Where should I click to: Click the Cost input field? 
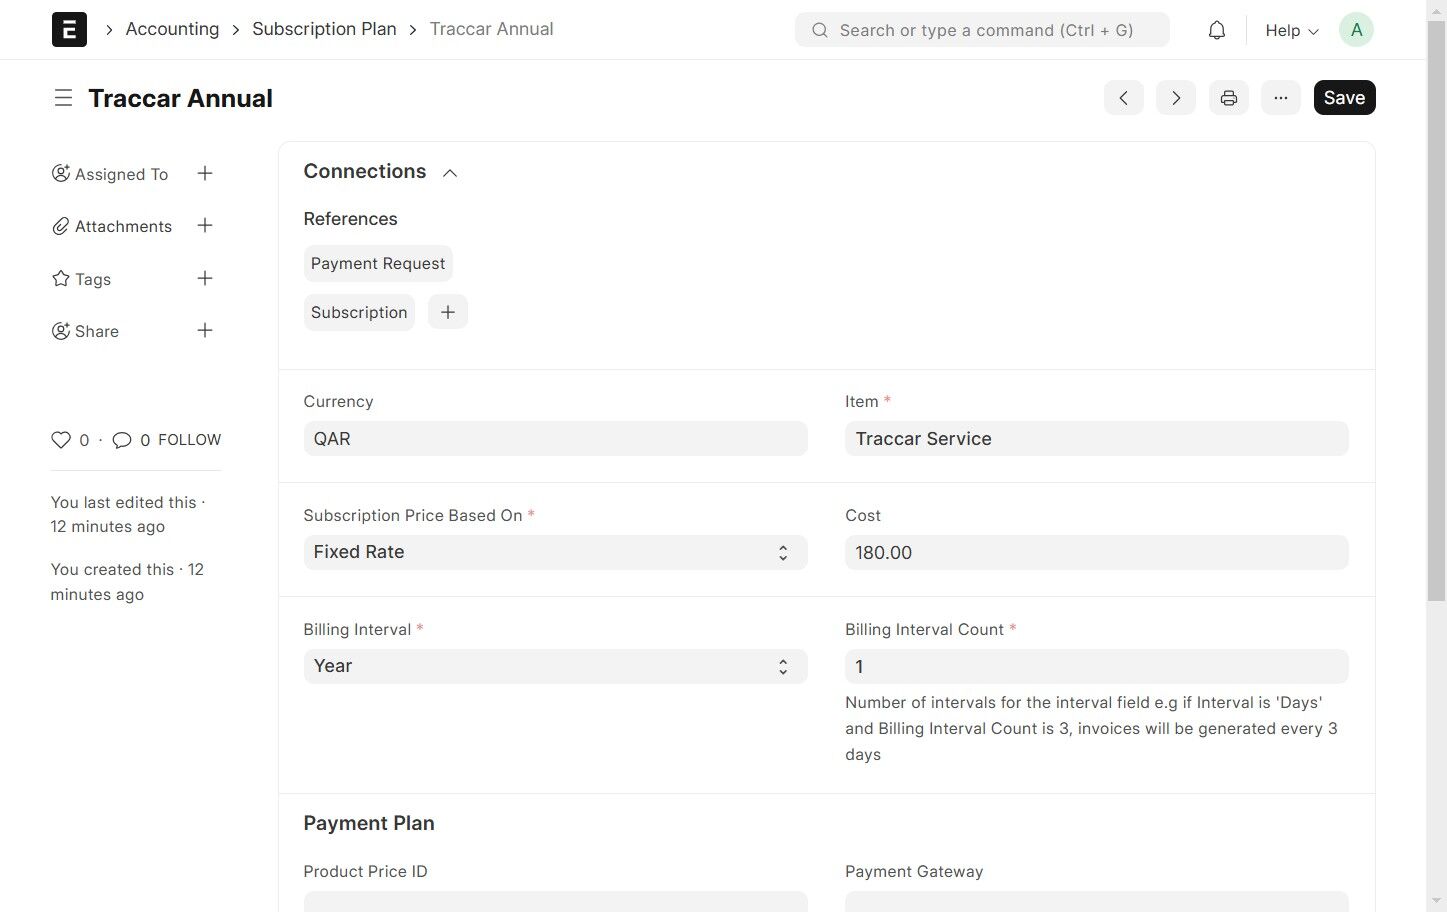click(x=1096, y=553)
